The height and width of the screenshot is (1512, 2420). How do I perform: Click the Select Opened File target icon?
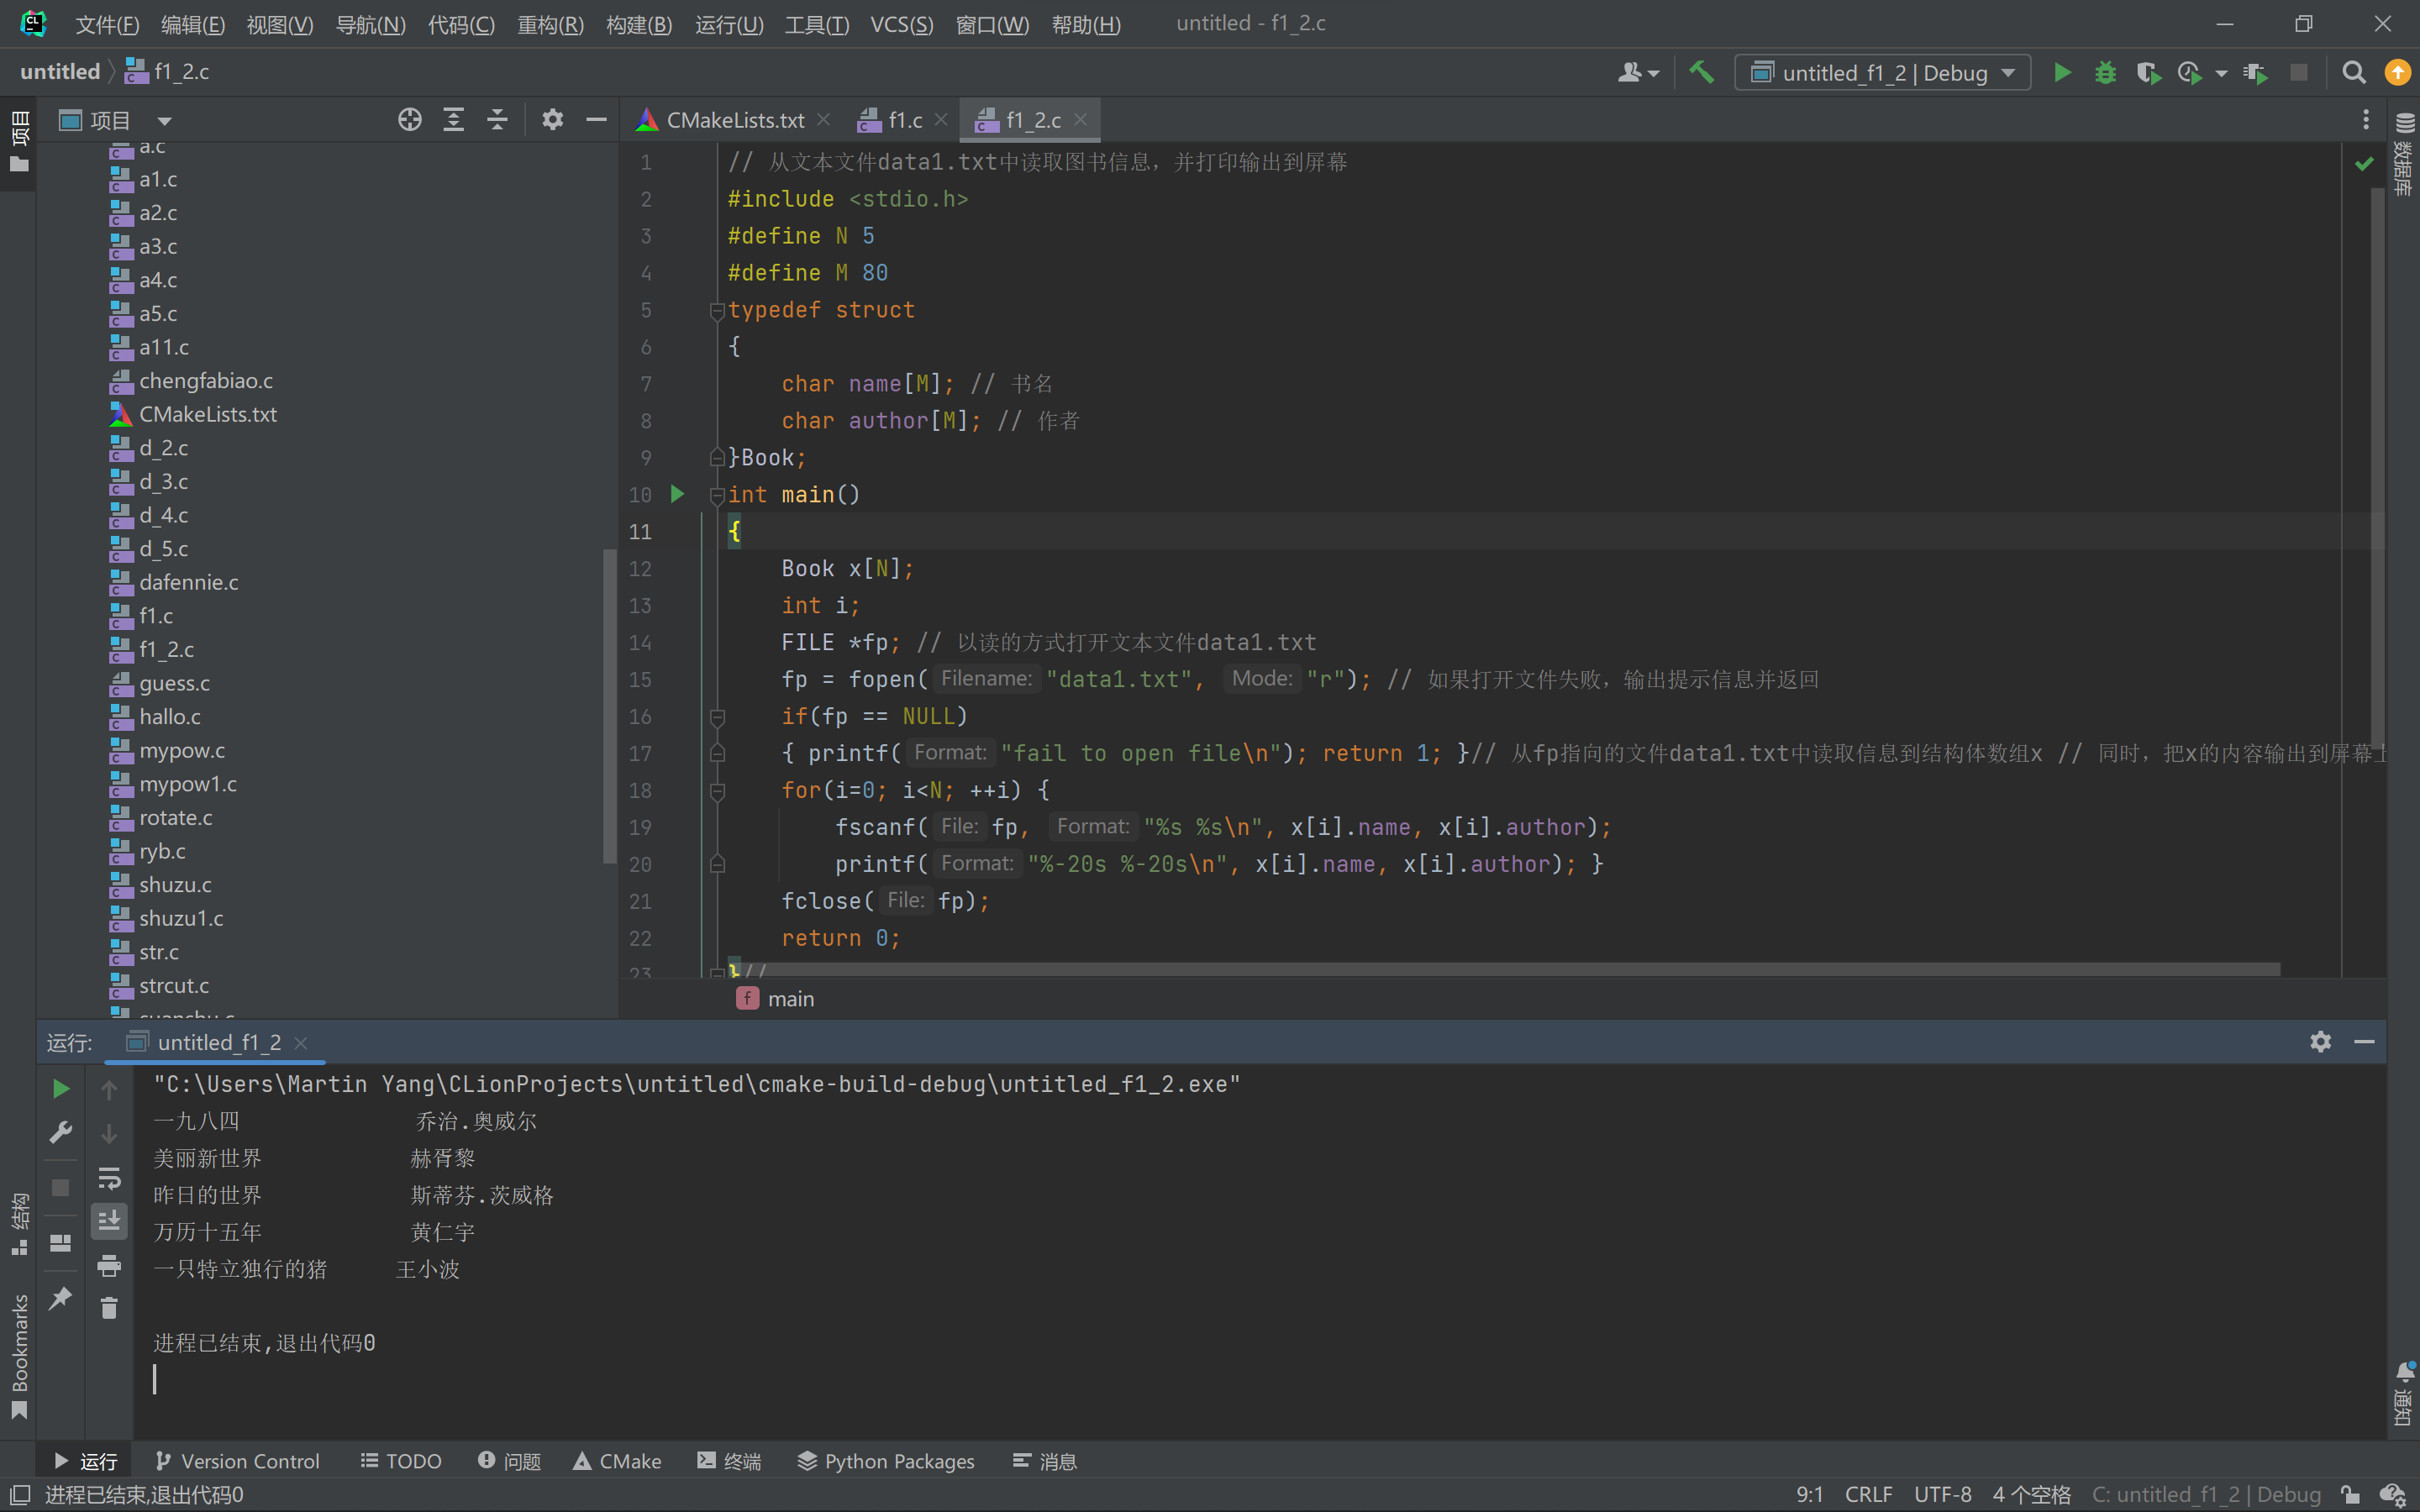point(409,120)
